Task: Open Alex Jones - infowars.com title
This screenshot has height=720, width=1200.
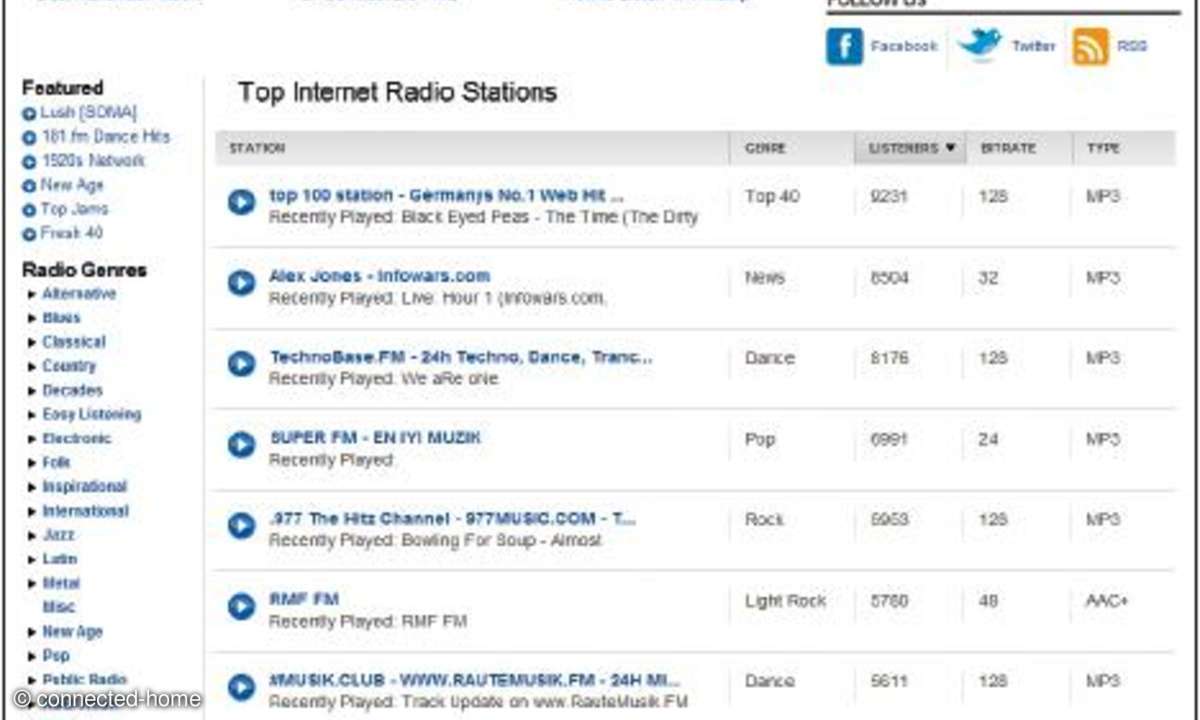Action: (380, 276)
